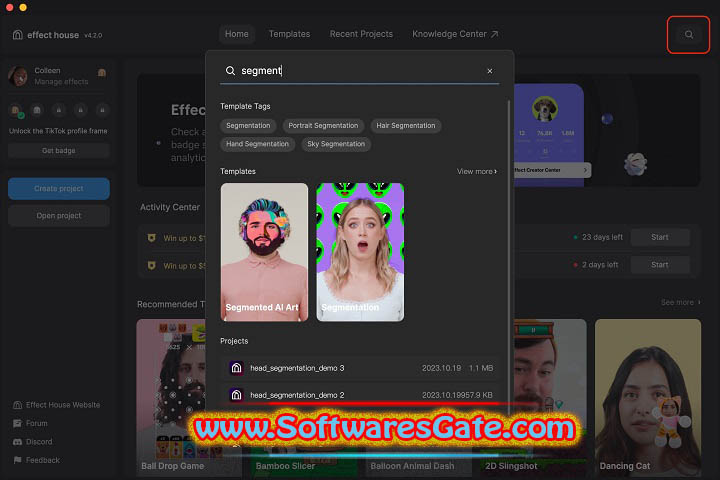720x480 pixels.
Task: Click the magnifier icon inside search box
Action: 231,71
